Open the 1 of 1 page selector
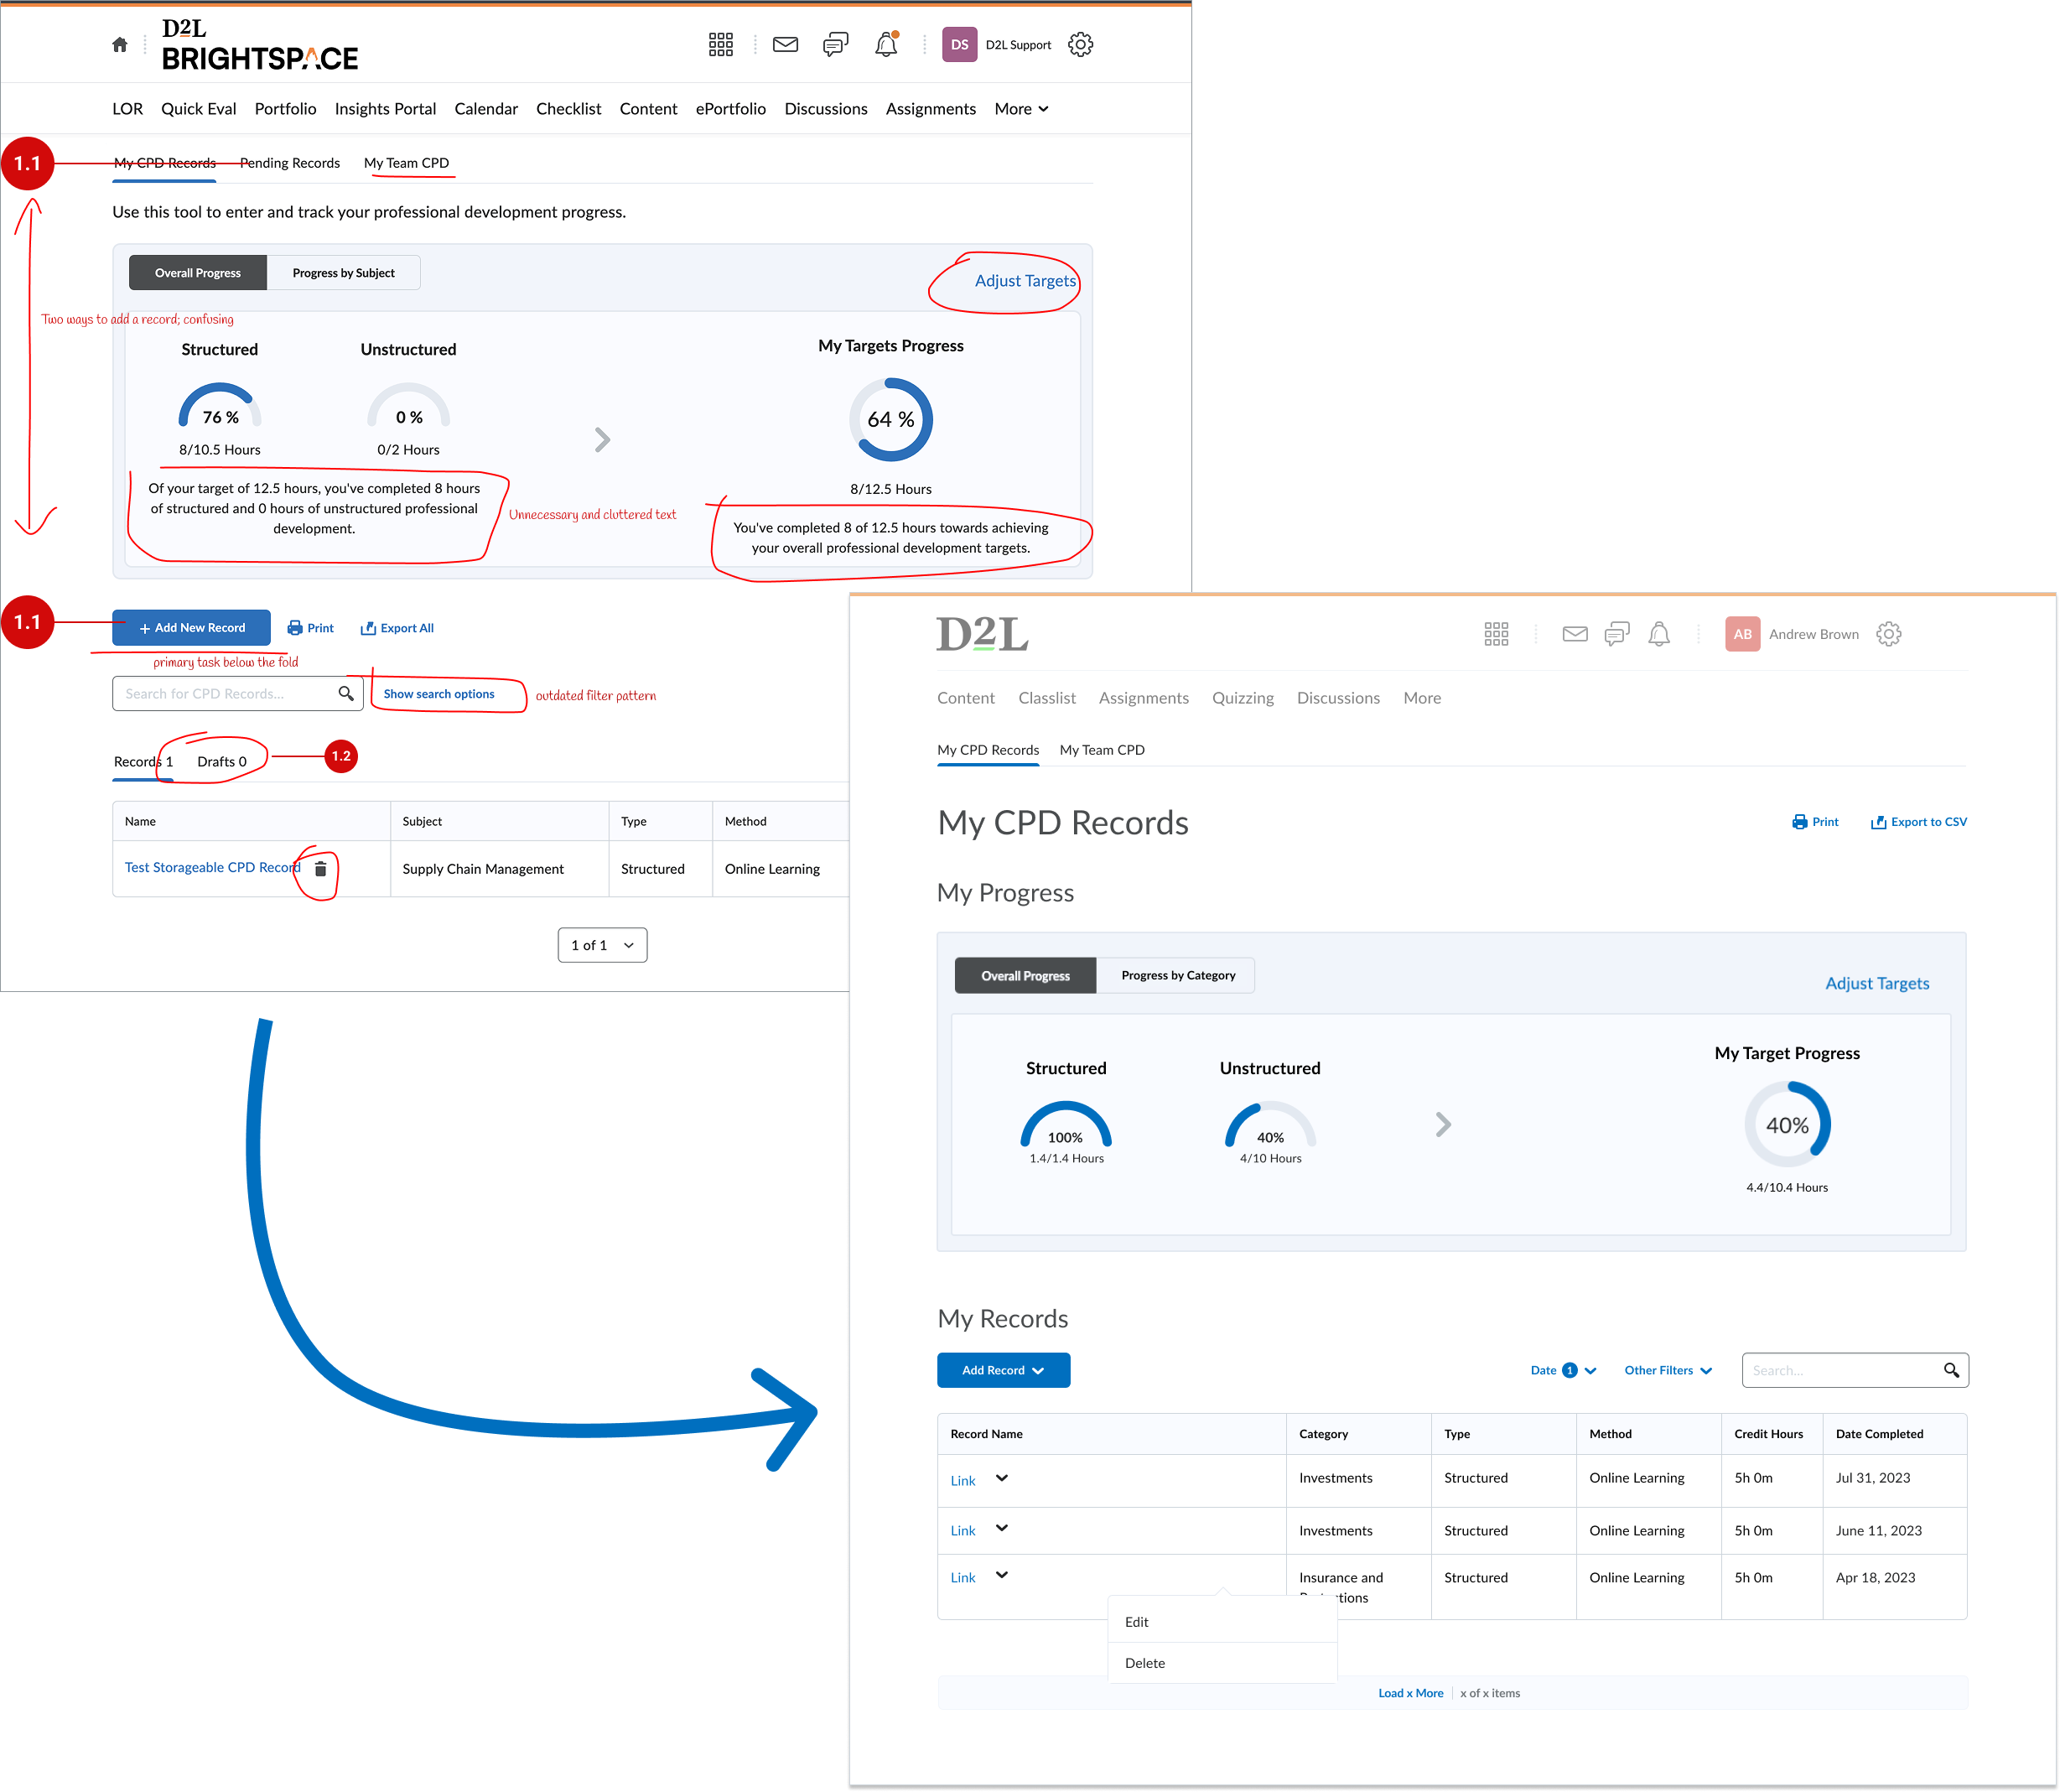 [x=602, y=945]
